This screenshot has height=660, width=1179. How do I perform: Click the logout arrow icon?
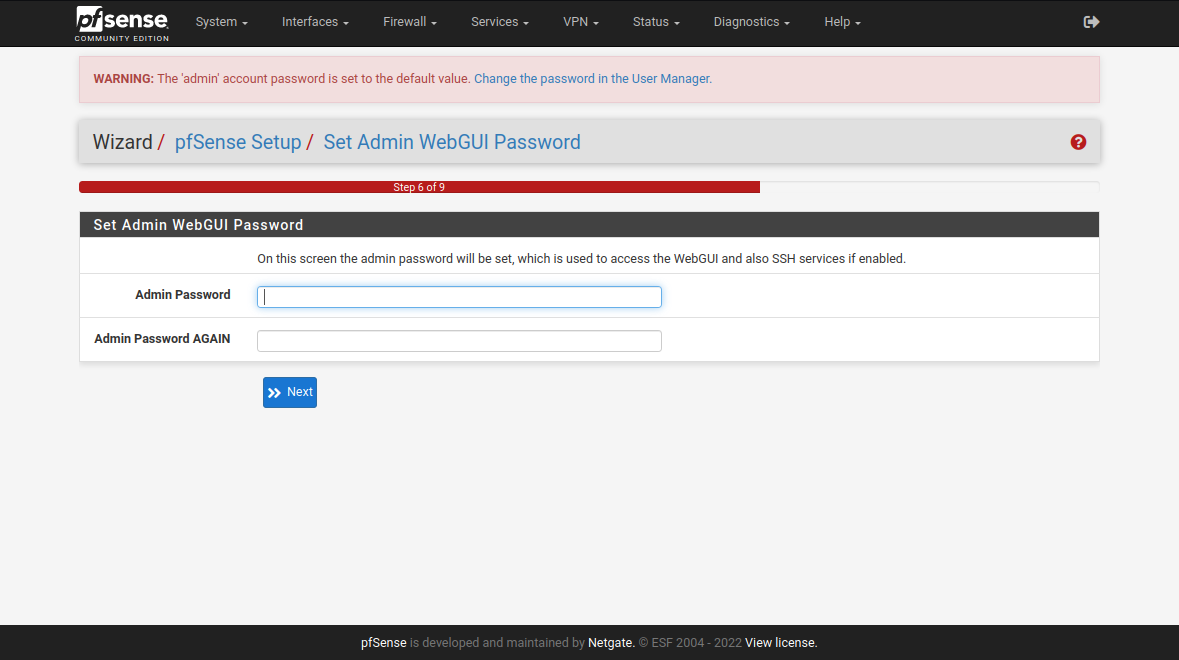[x=1091, y=22]
